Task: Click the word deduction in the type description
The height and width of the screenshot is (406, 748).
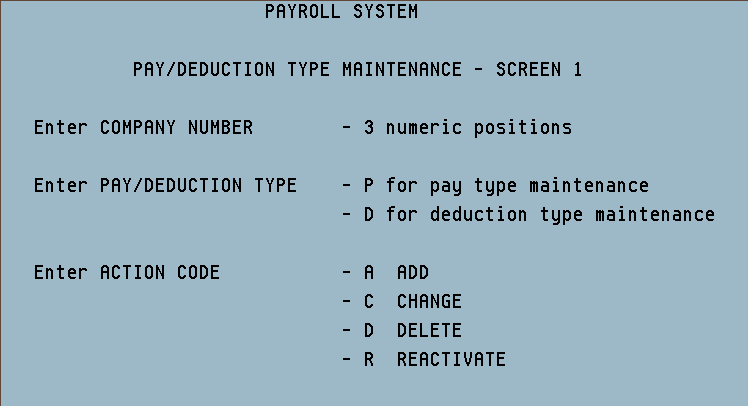Action: (479, 215)
